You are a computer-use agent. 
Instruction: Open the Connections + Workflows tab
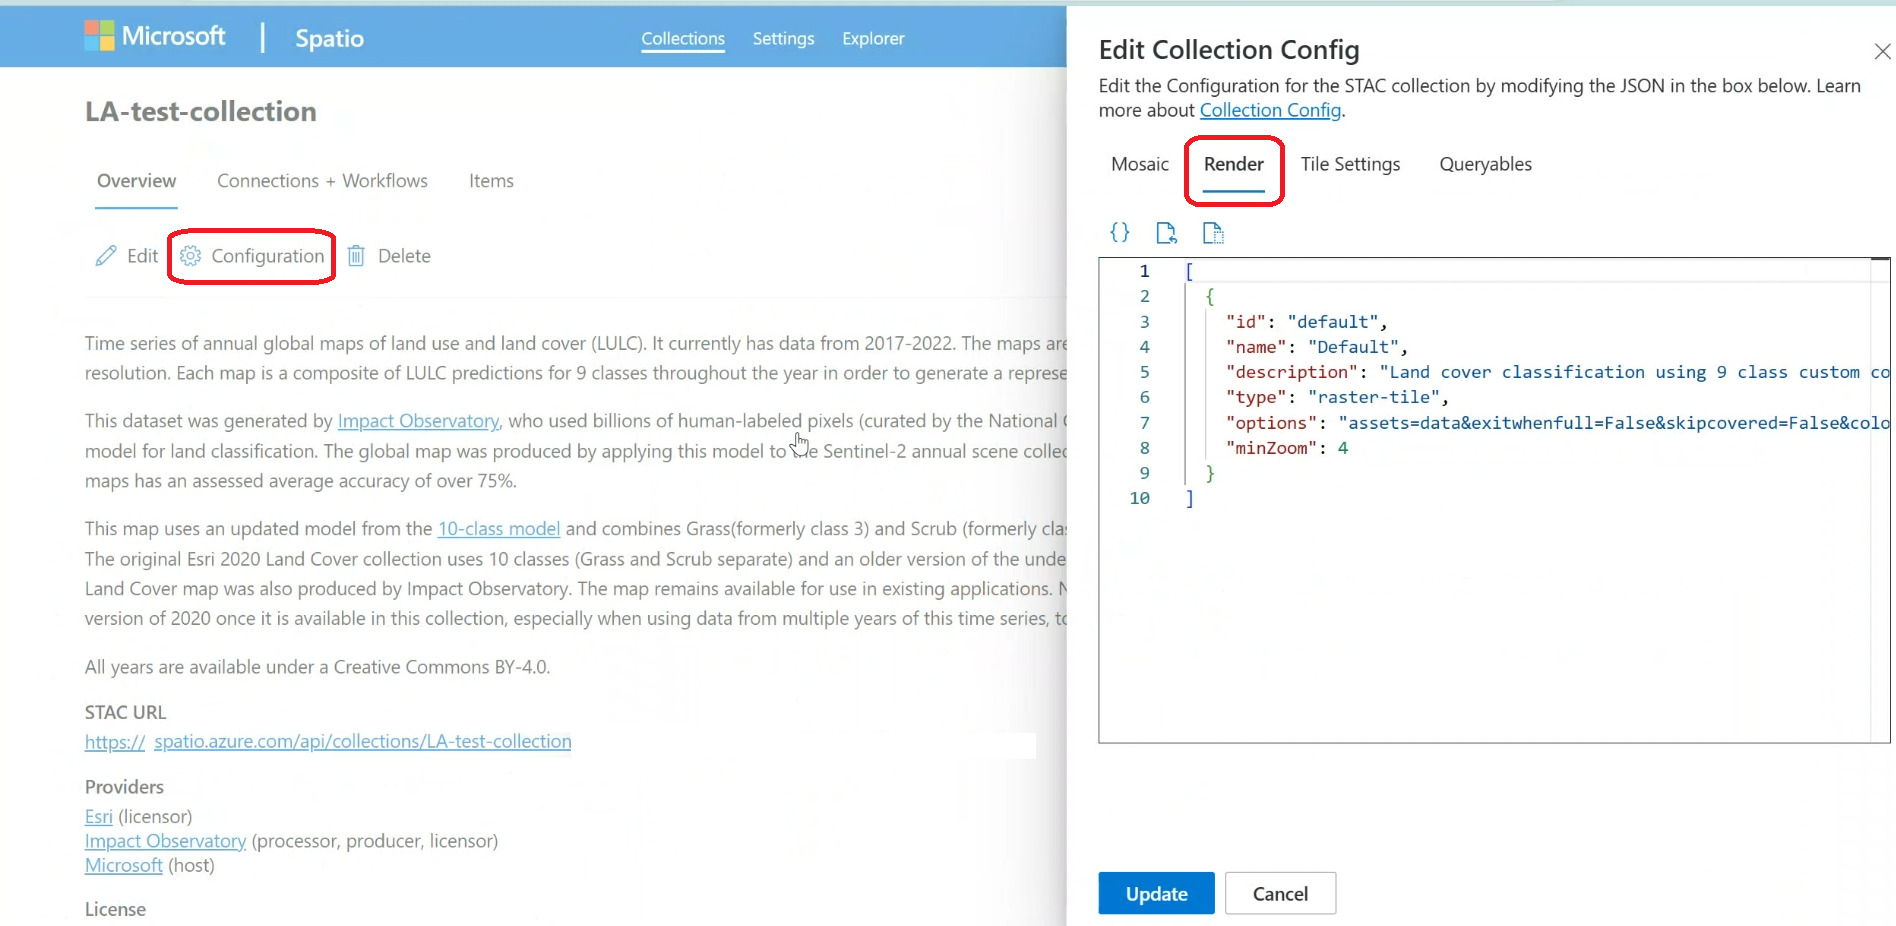tap(322, 181)
